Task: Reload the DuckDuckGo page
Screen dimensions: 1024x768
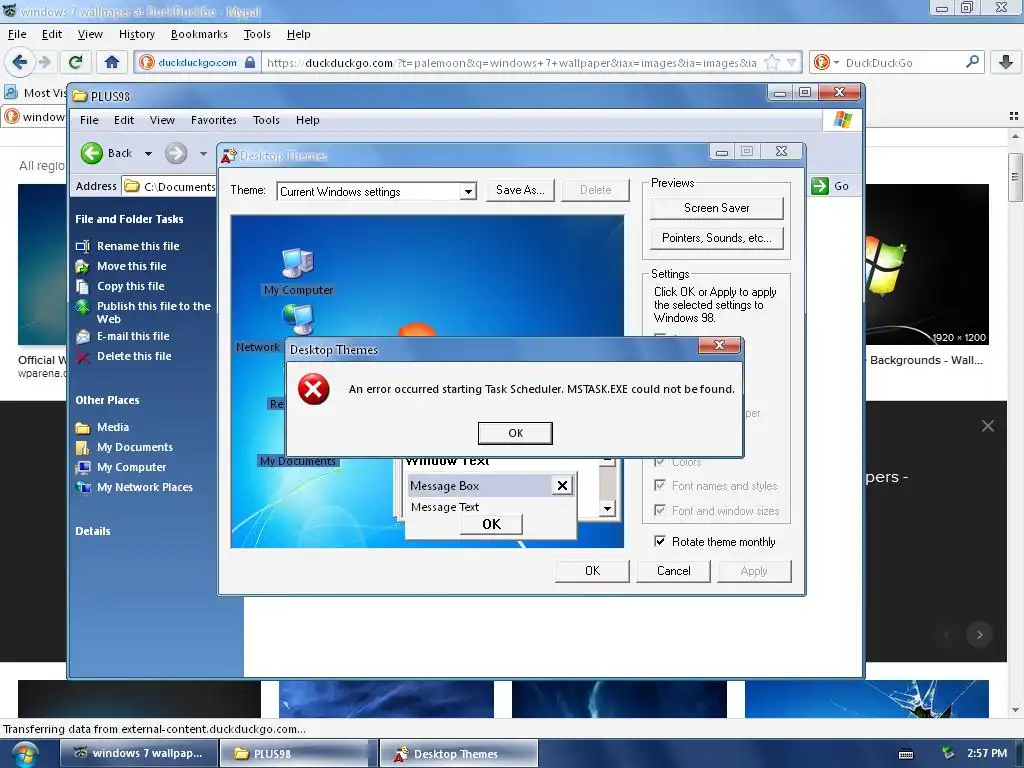Action: pyautogui.click(x=76, y=62)
